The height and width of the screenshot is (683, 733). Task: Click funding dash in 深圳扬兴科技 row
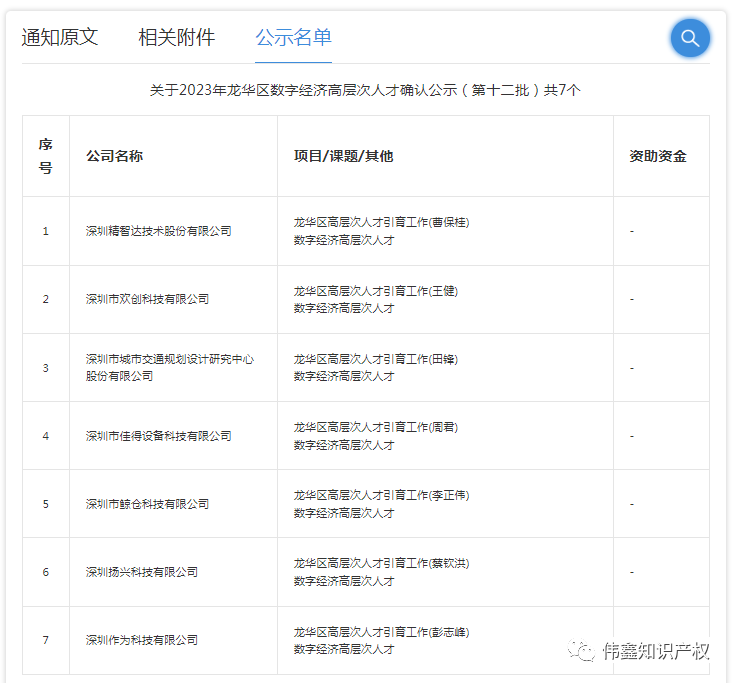[x=632, y=572]
